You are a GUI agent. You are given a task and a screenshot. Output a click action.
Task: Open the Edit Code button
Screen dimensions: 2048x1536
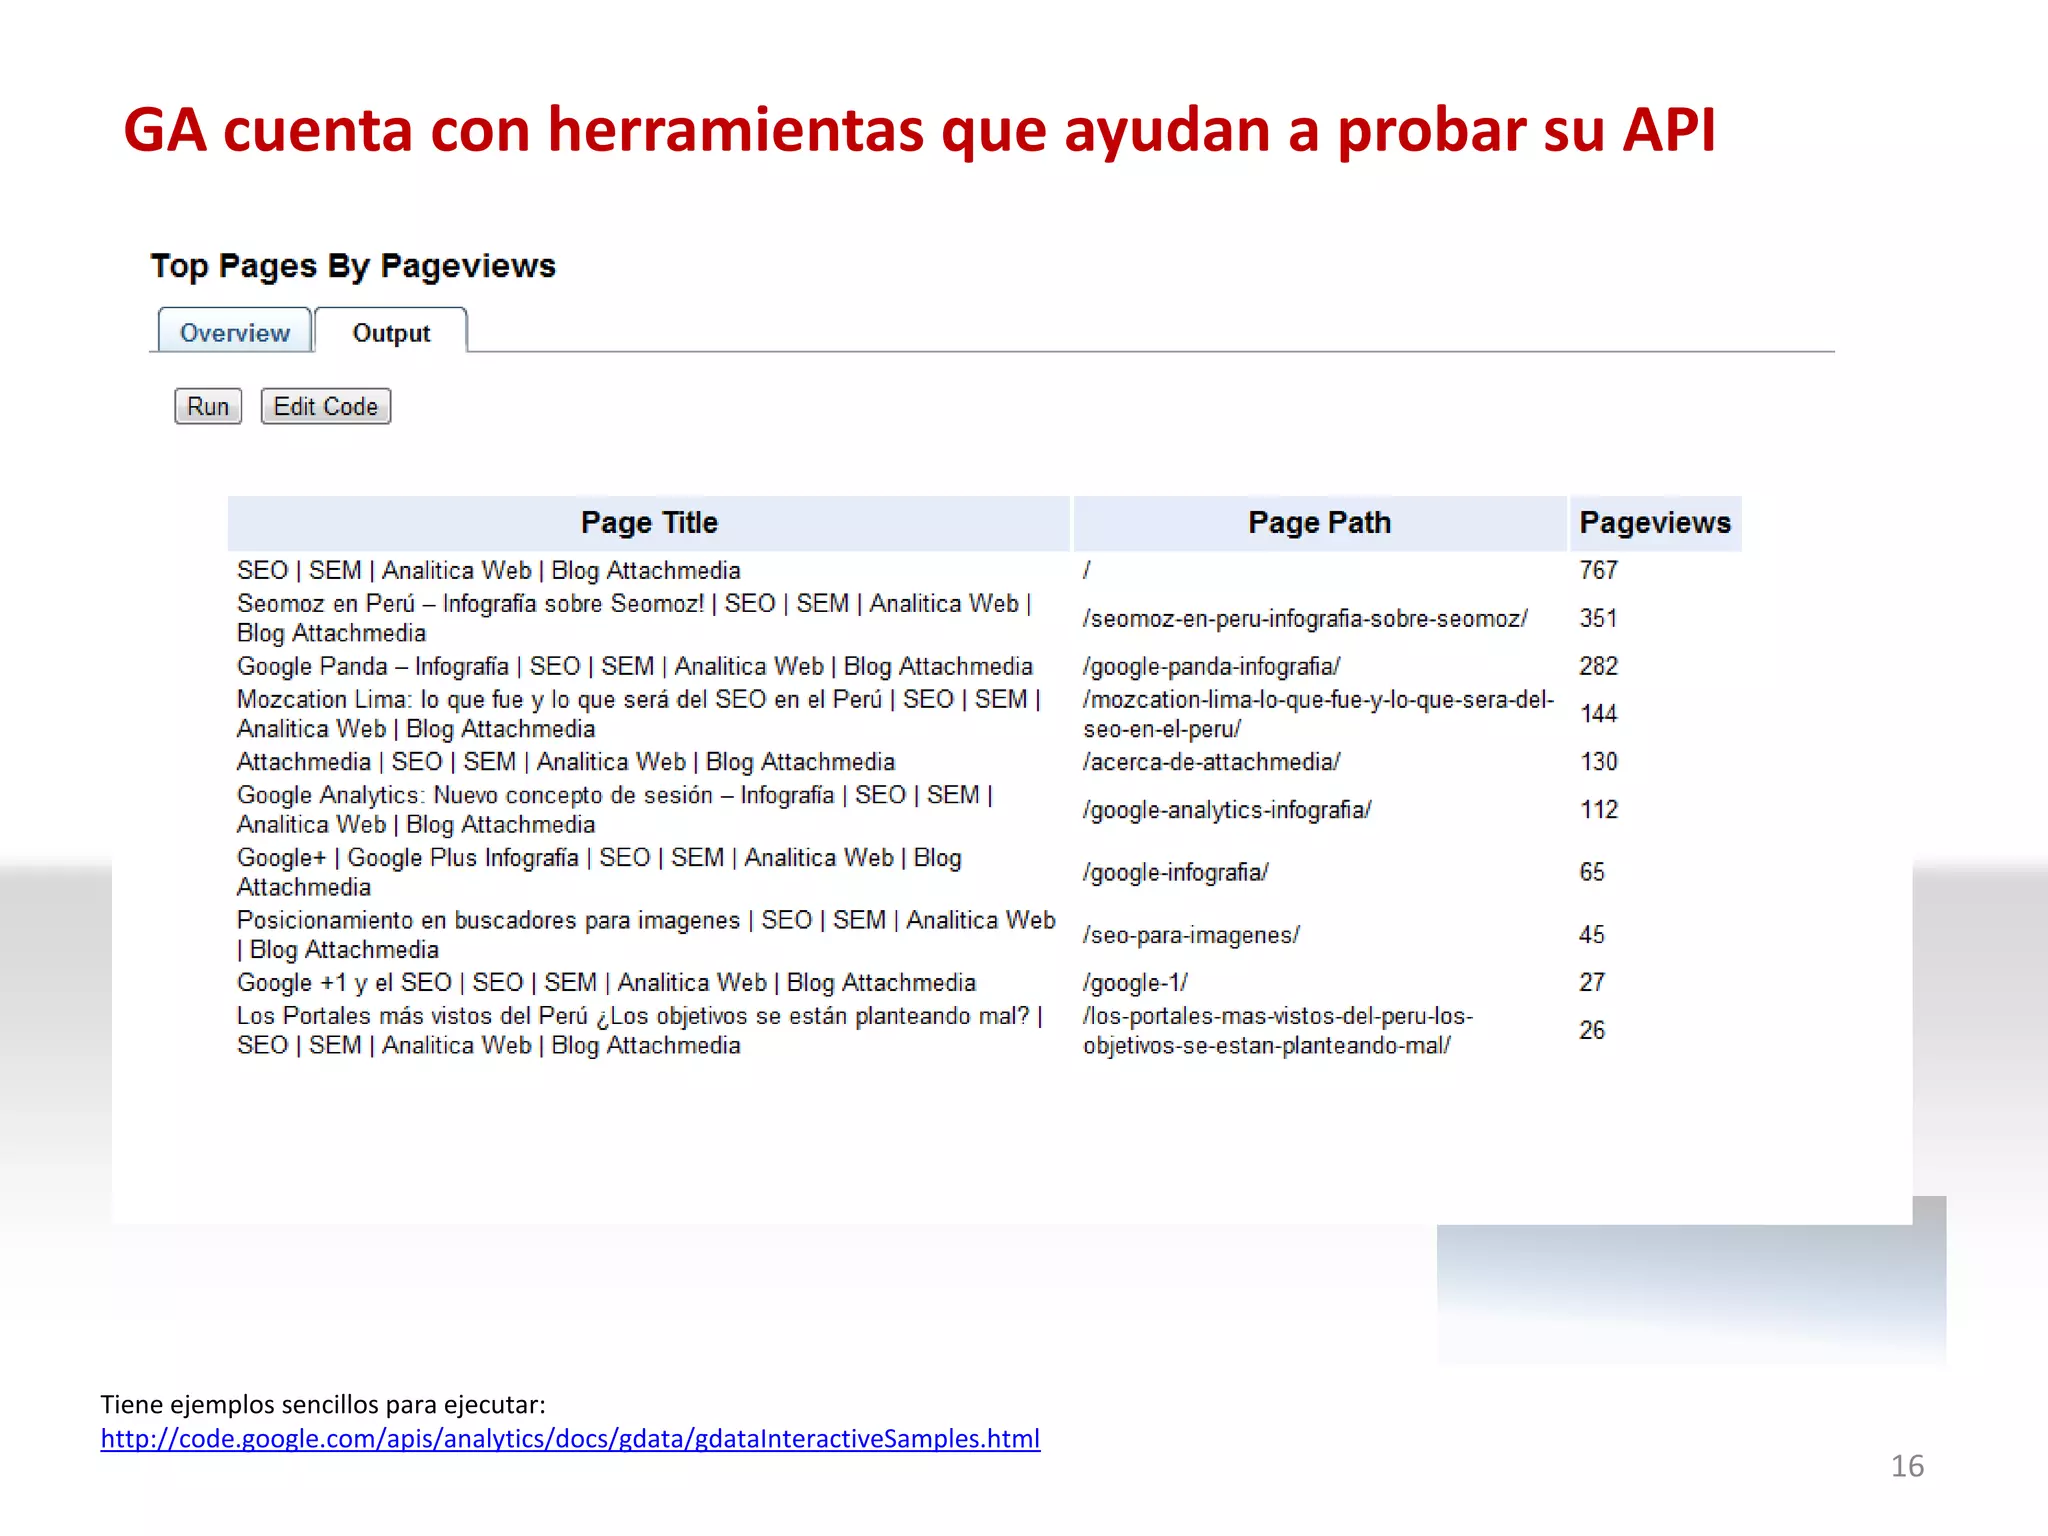coord(326,406)
